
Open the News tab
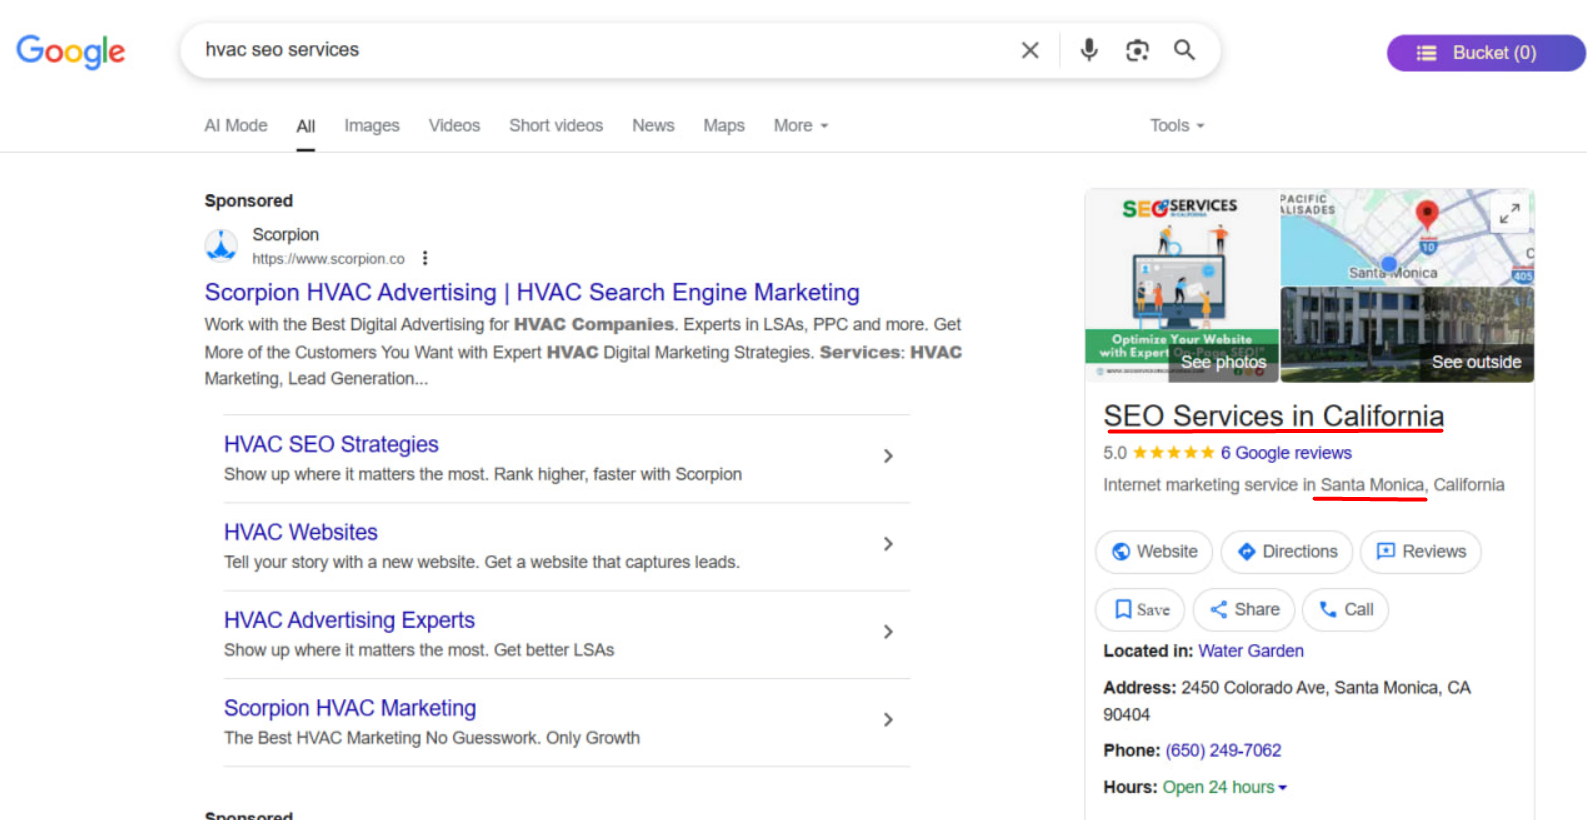click(x=653, y=126)
